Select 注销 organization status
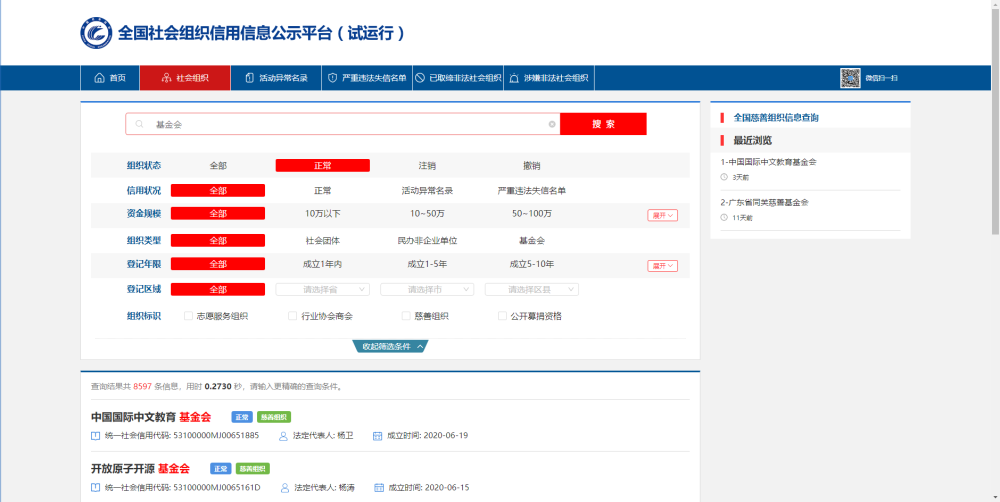Image resolution: width=1000 pixels, height=502 pixels. tap(427, 165)
